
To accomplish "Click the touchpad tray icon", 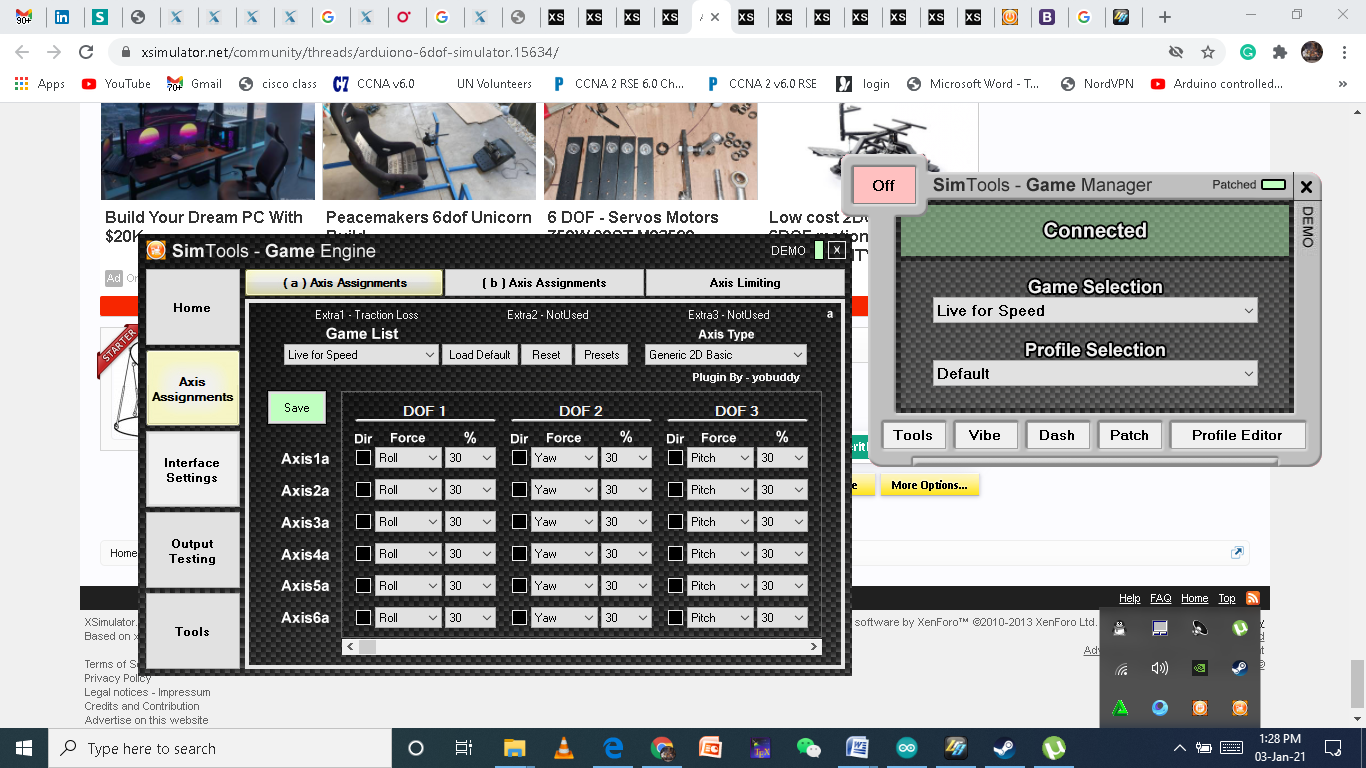I will coord(1160,628).
